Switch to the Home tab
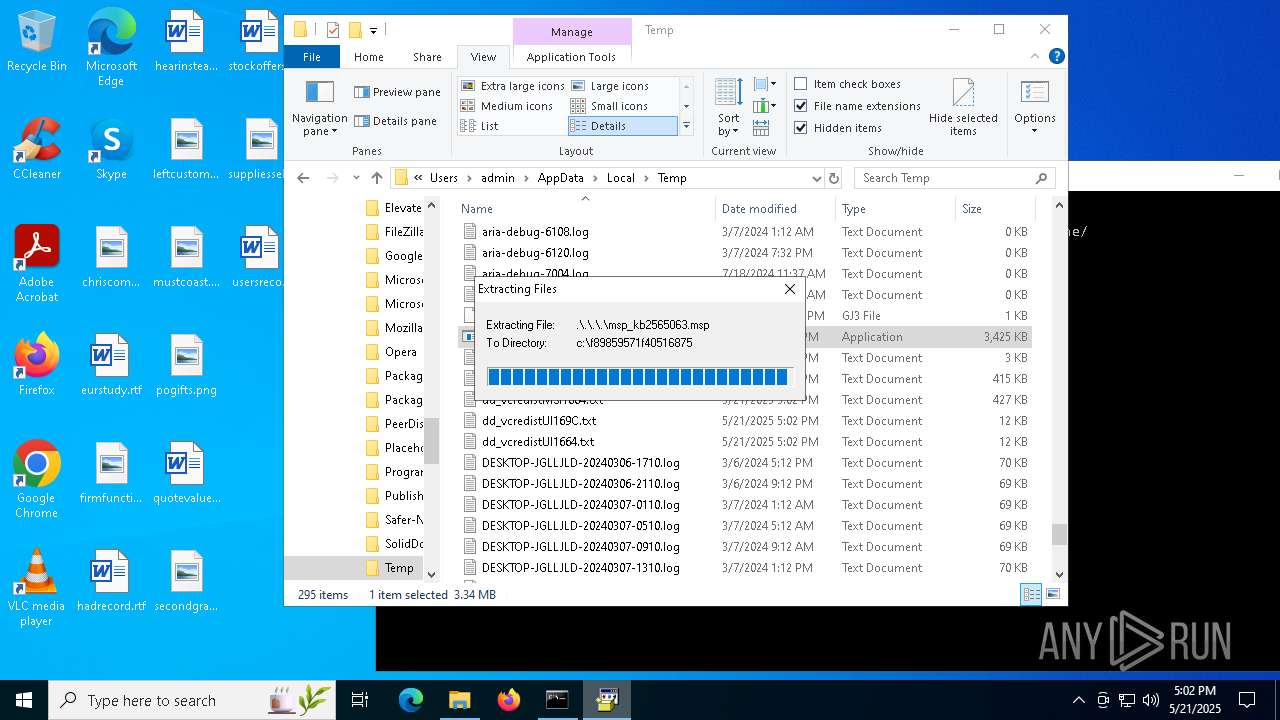Screen dimensions: 1280x720 [369, 57]
